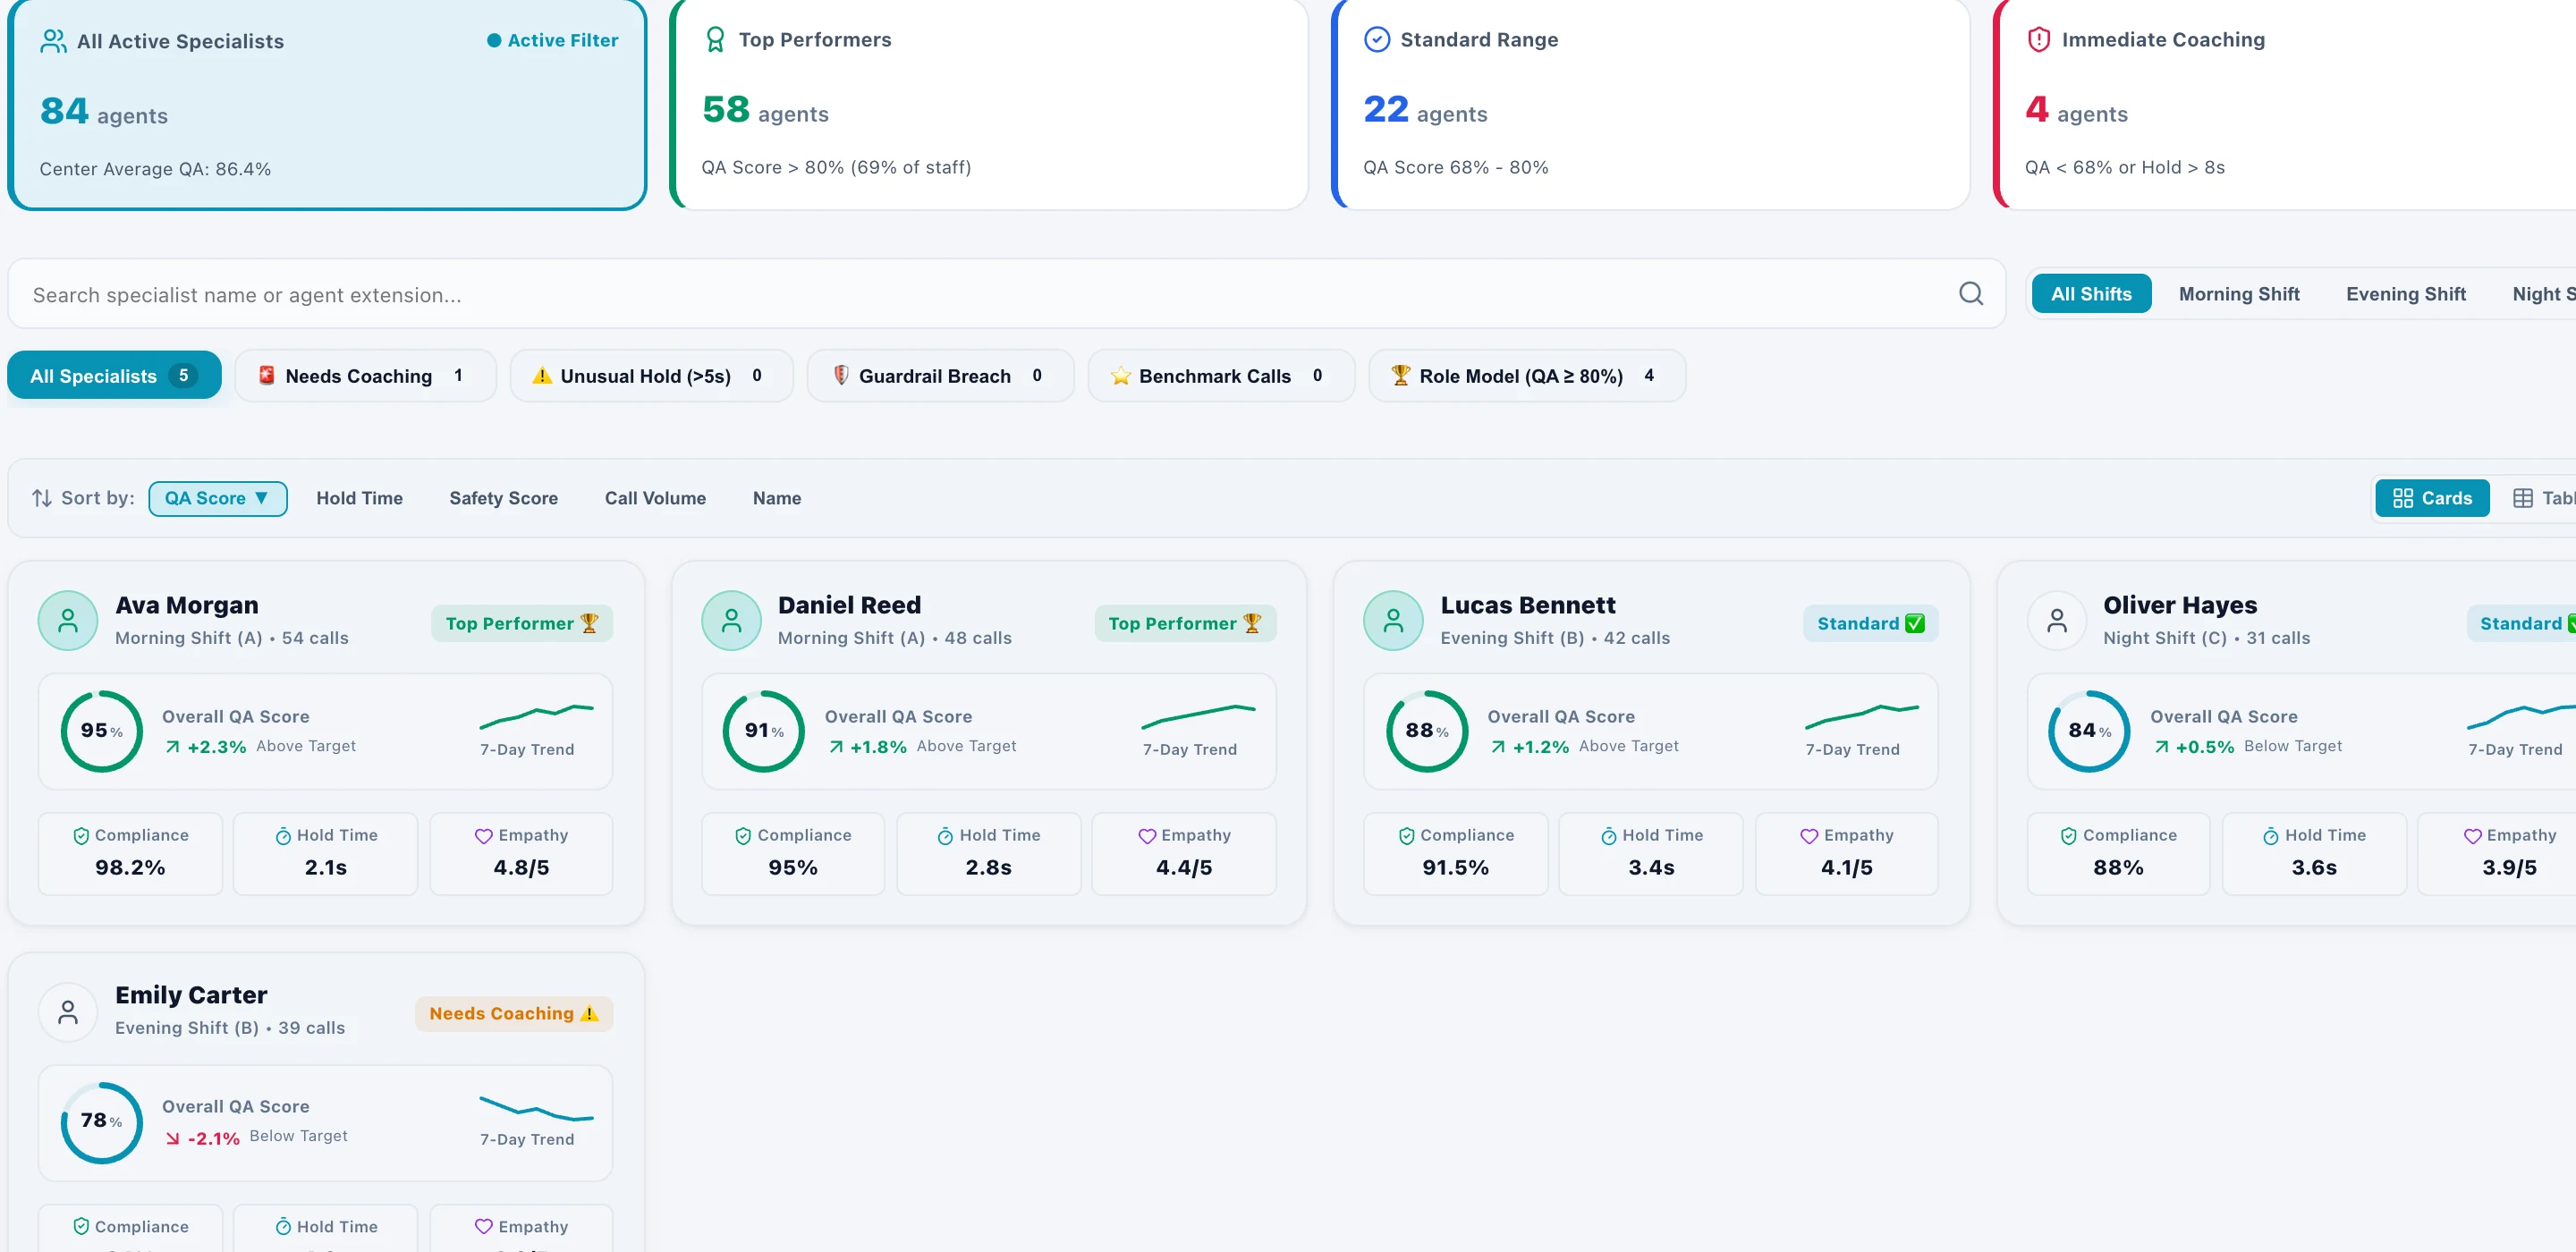Open the Top Performers summary card

point(989,103)
